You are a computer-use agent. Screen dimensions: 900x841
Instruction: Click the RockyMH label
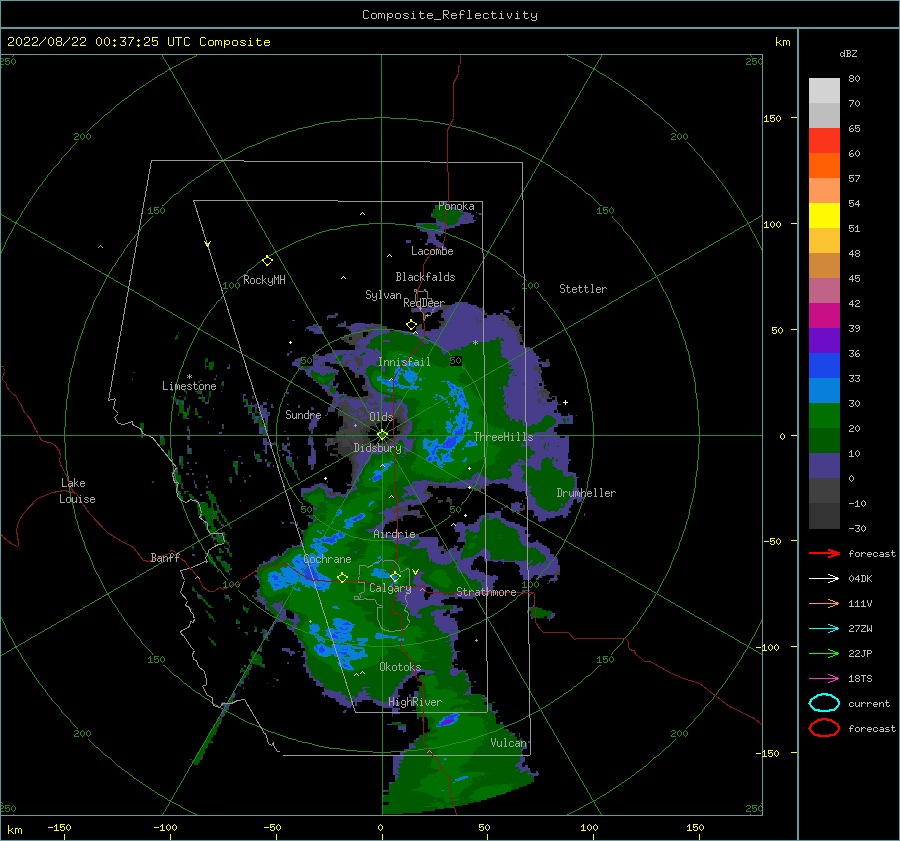point(264,280)
